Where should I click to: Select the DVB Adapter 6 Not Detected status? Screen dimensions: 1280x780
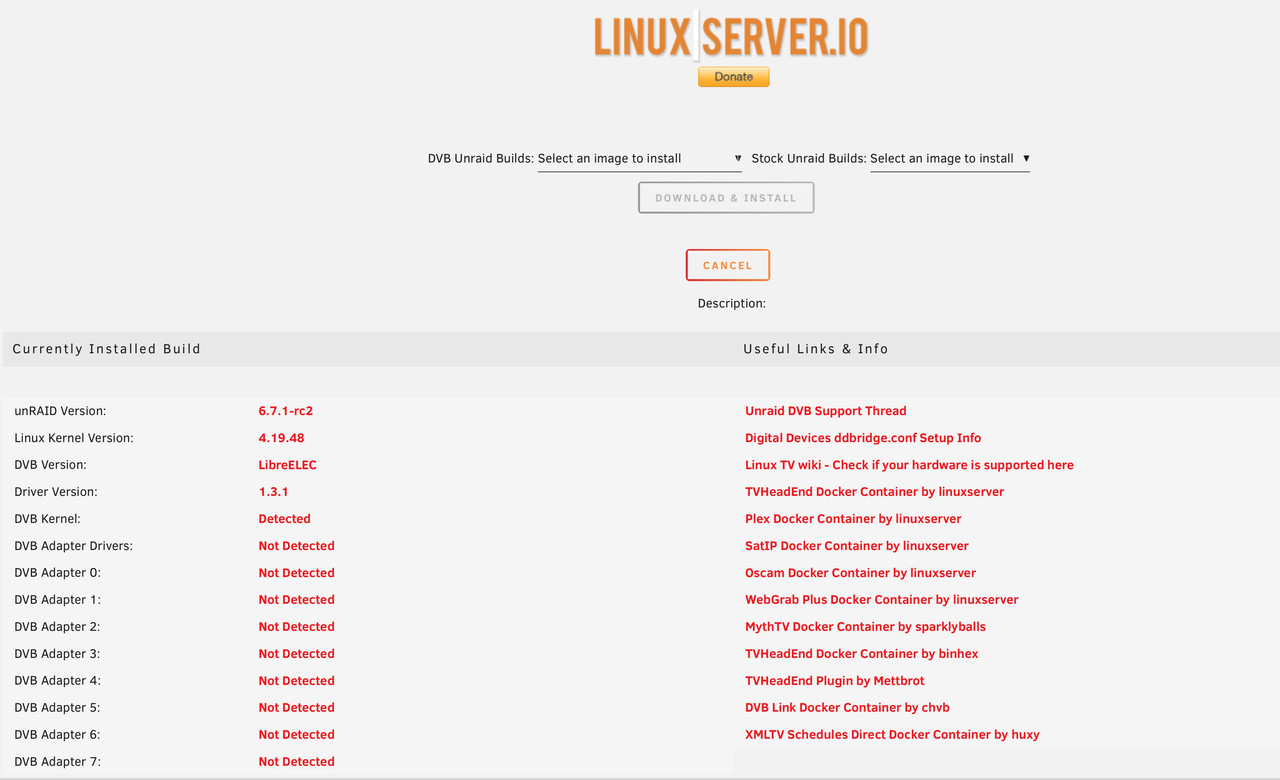(x=296, y=735)
